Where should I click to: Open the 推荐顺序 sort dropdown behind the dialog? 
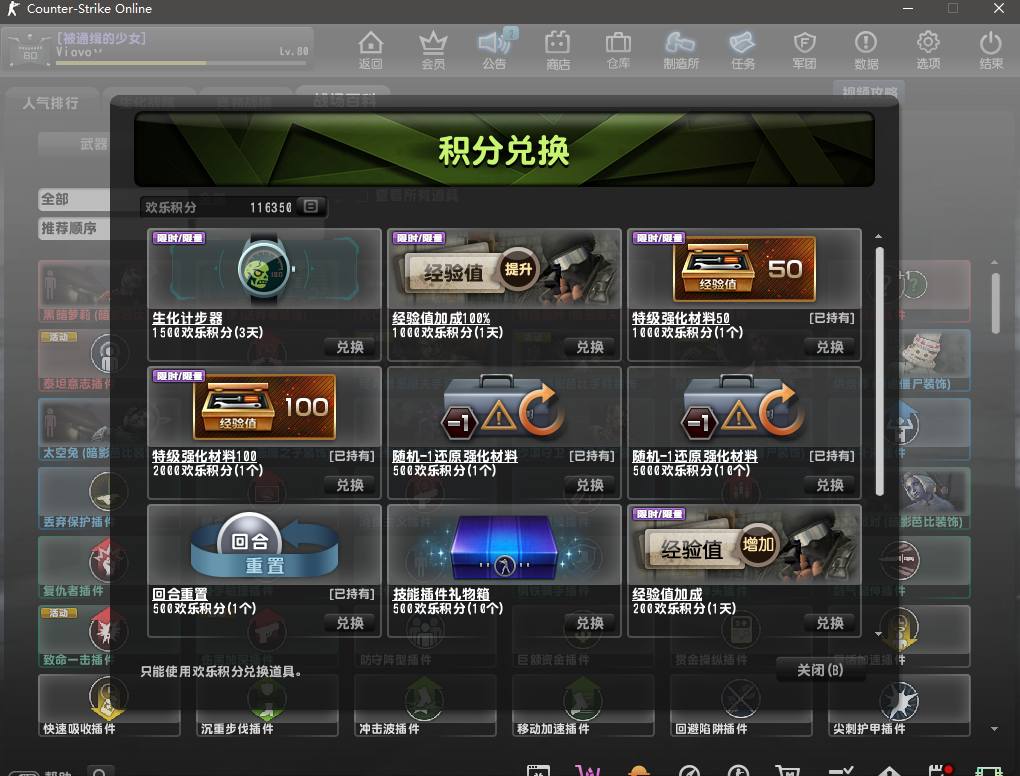pyautogui.click(x=74, y=228)
